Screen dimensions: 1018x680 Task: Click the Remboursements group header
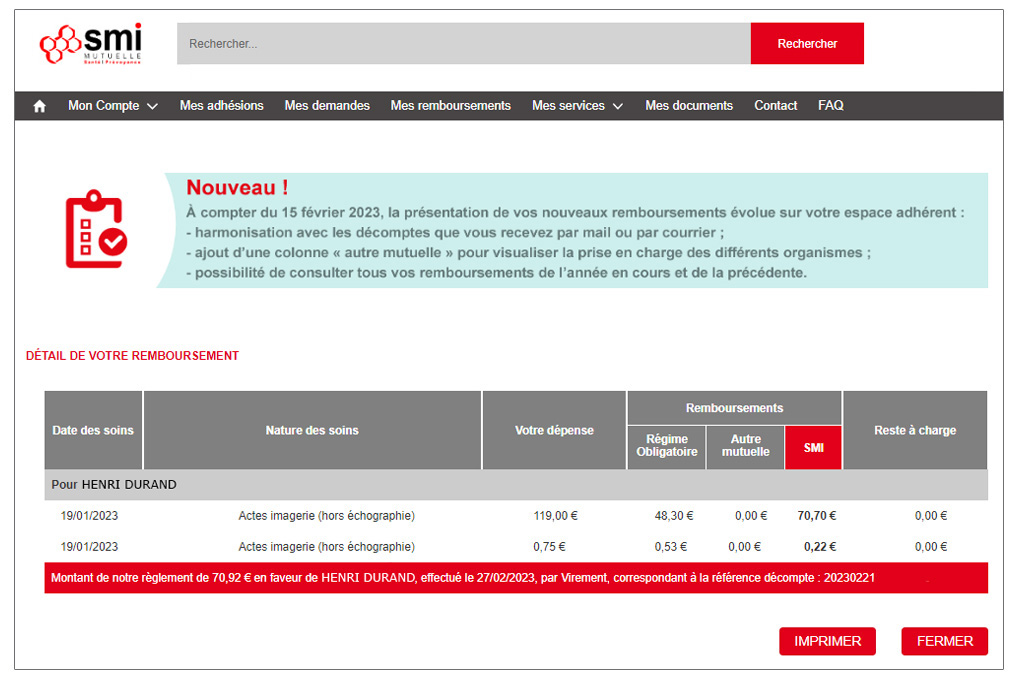[x=734, y=408]
